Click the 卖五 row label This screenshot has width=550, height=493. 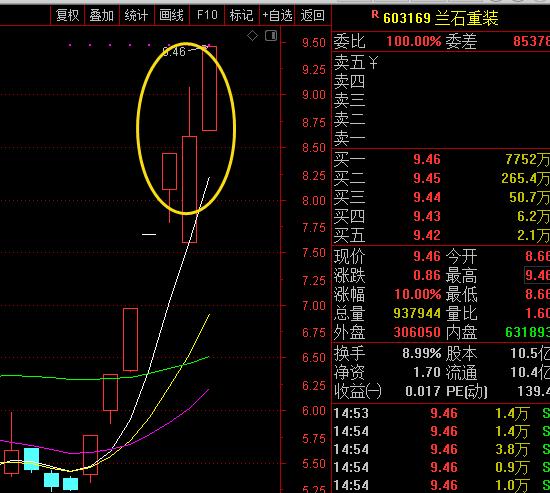tap(349, 62)
